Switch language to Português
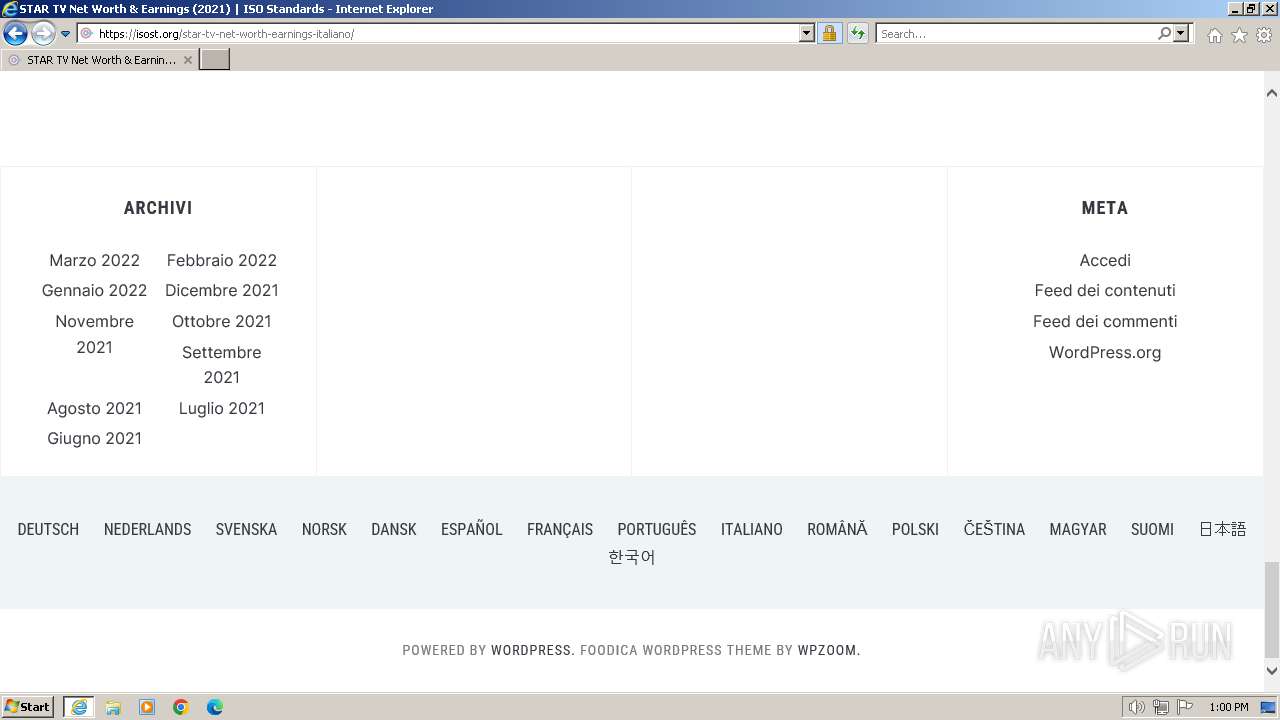 (657, 529)
